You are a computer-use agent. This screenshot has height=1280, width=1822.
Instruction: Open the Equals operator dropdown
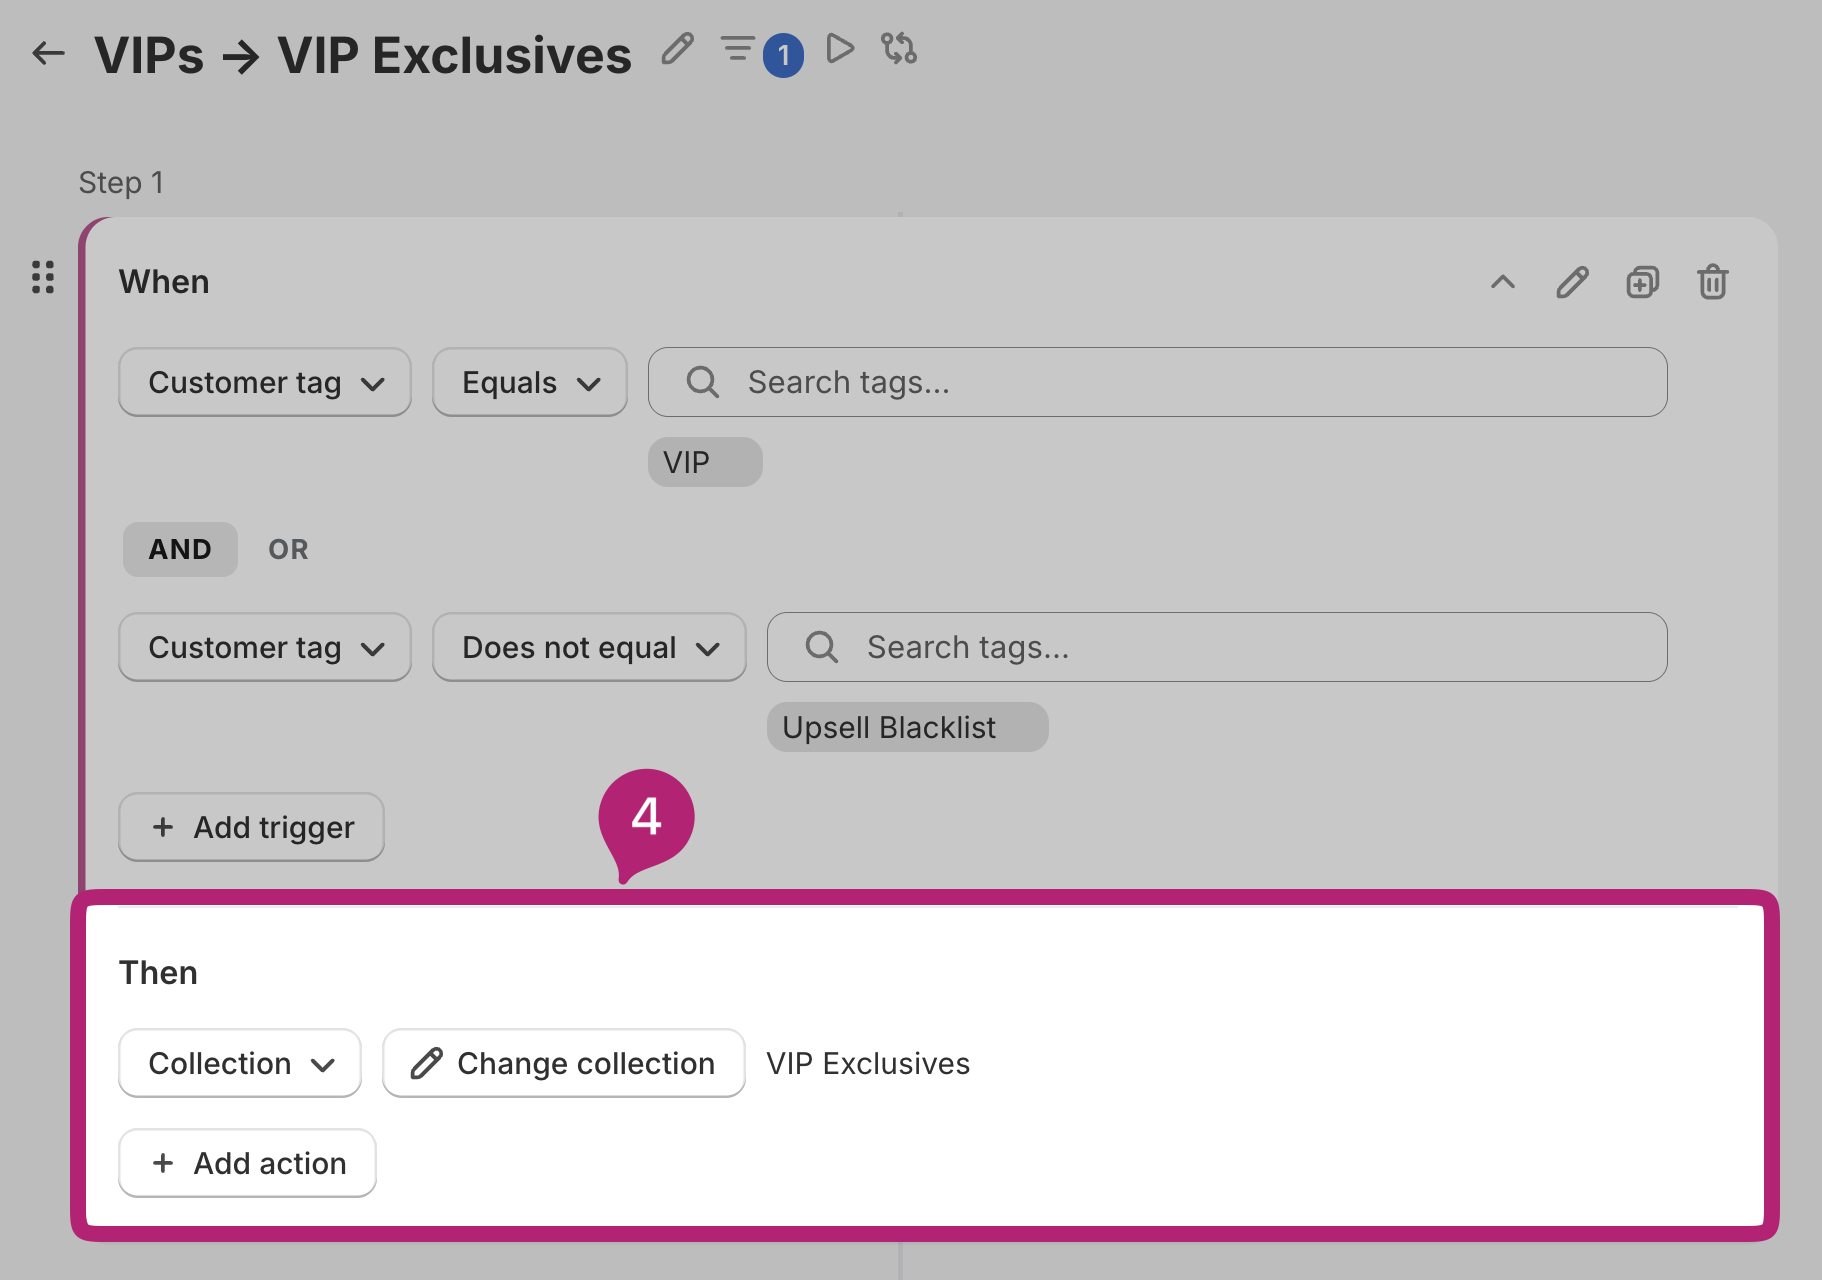click(530, 382)
